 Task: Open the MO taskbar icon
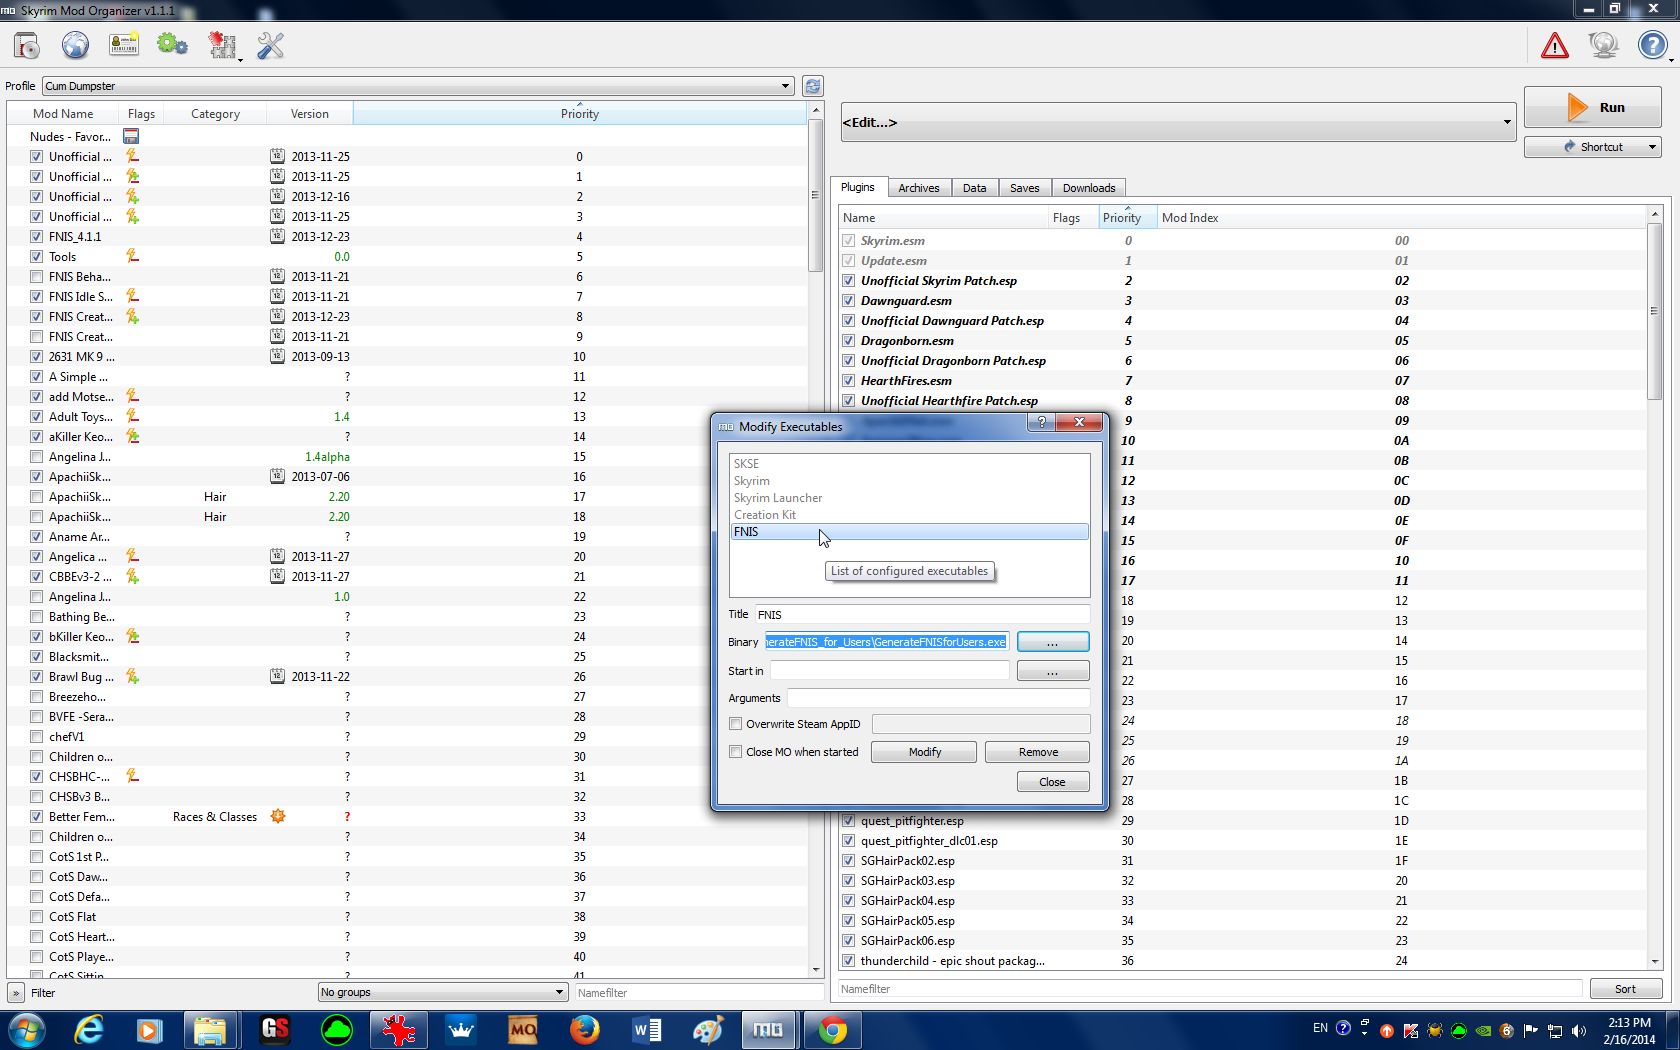point(522,1030)
